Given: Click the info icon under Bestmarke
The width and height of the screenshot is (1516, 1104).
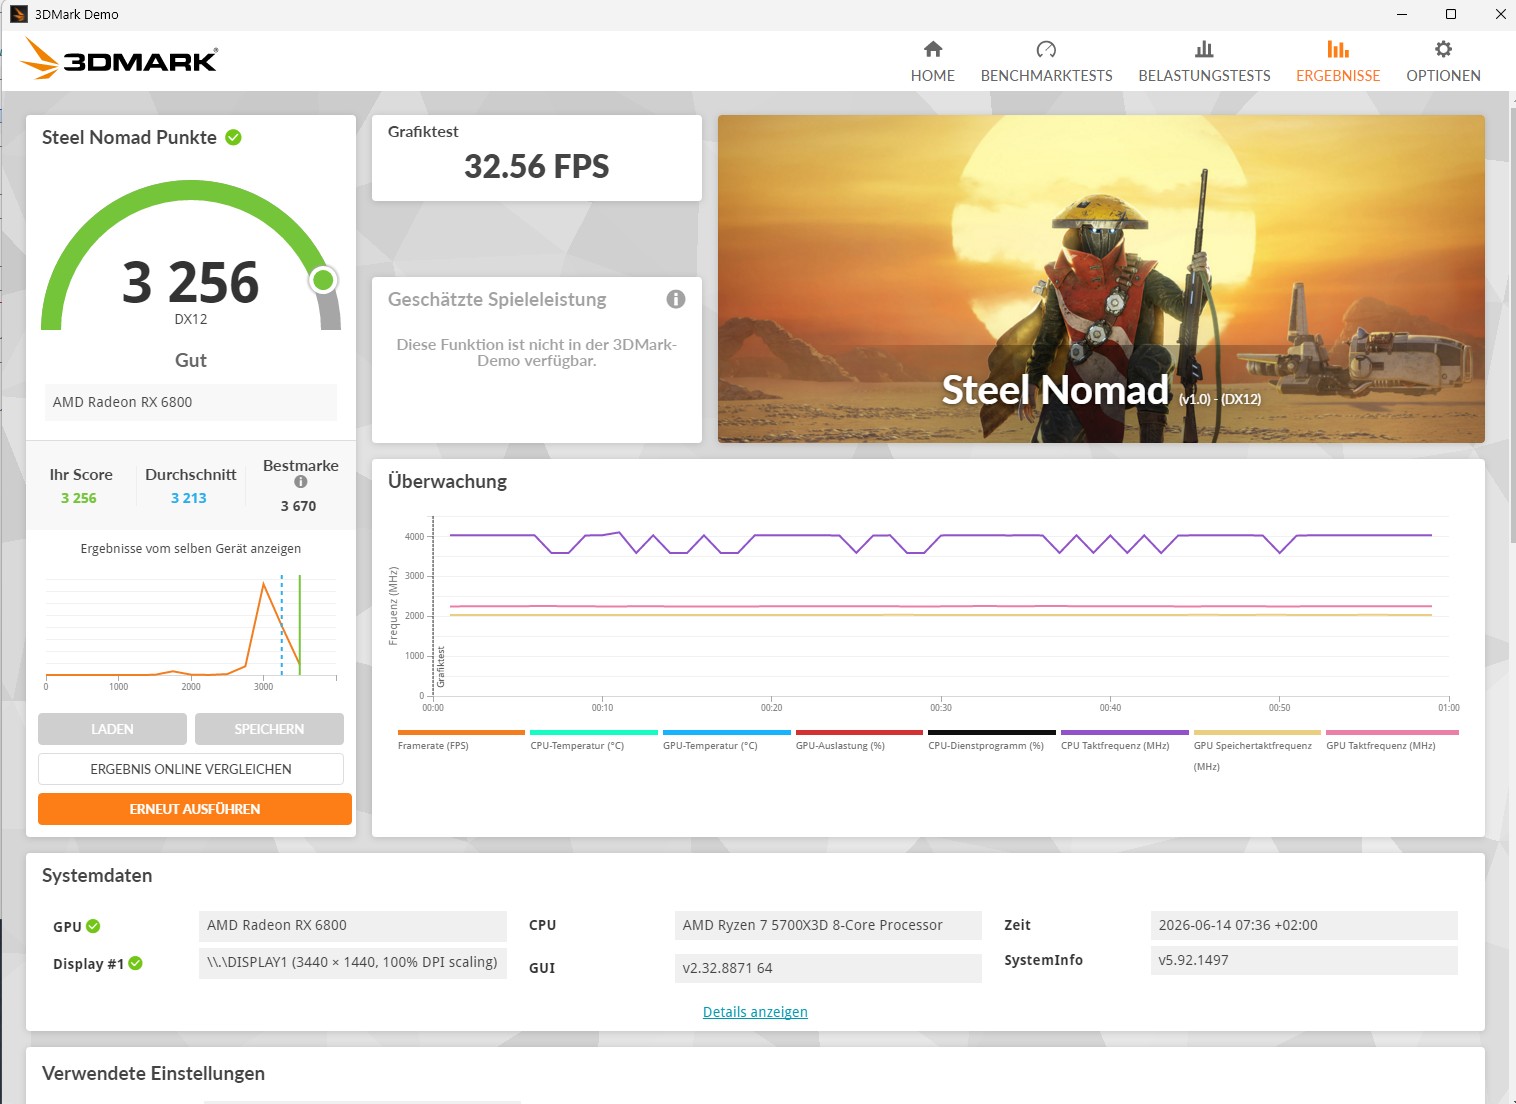Looking at the screenshot, I should point(301,482).
